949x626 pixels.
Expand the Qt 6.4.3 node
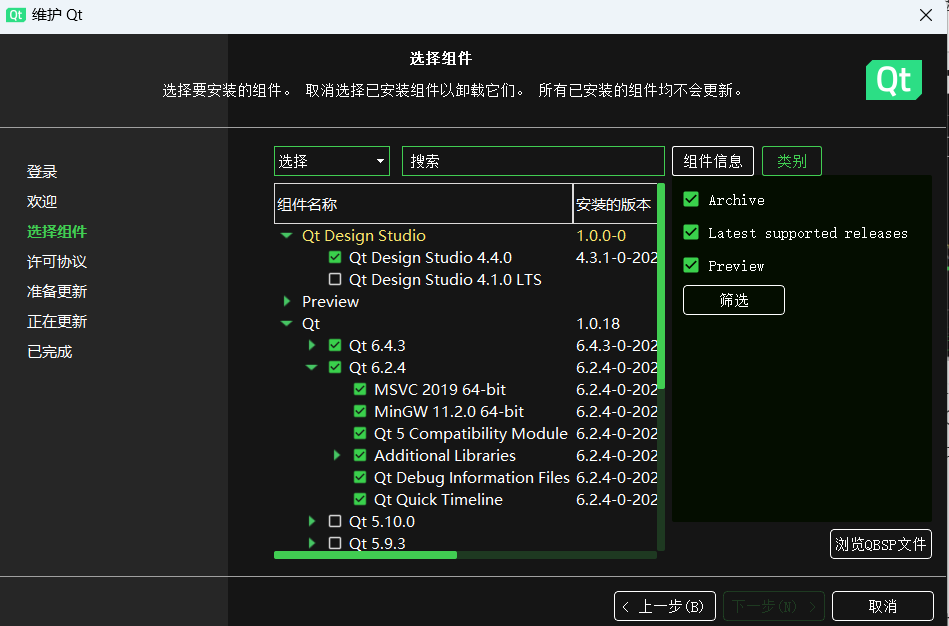[312, 345]
